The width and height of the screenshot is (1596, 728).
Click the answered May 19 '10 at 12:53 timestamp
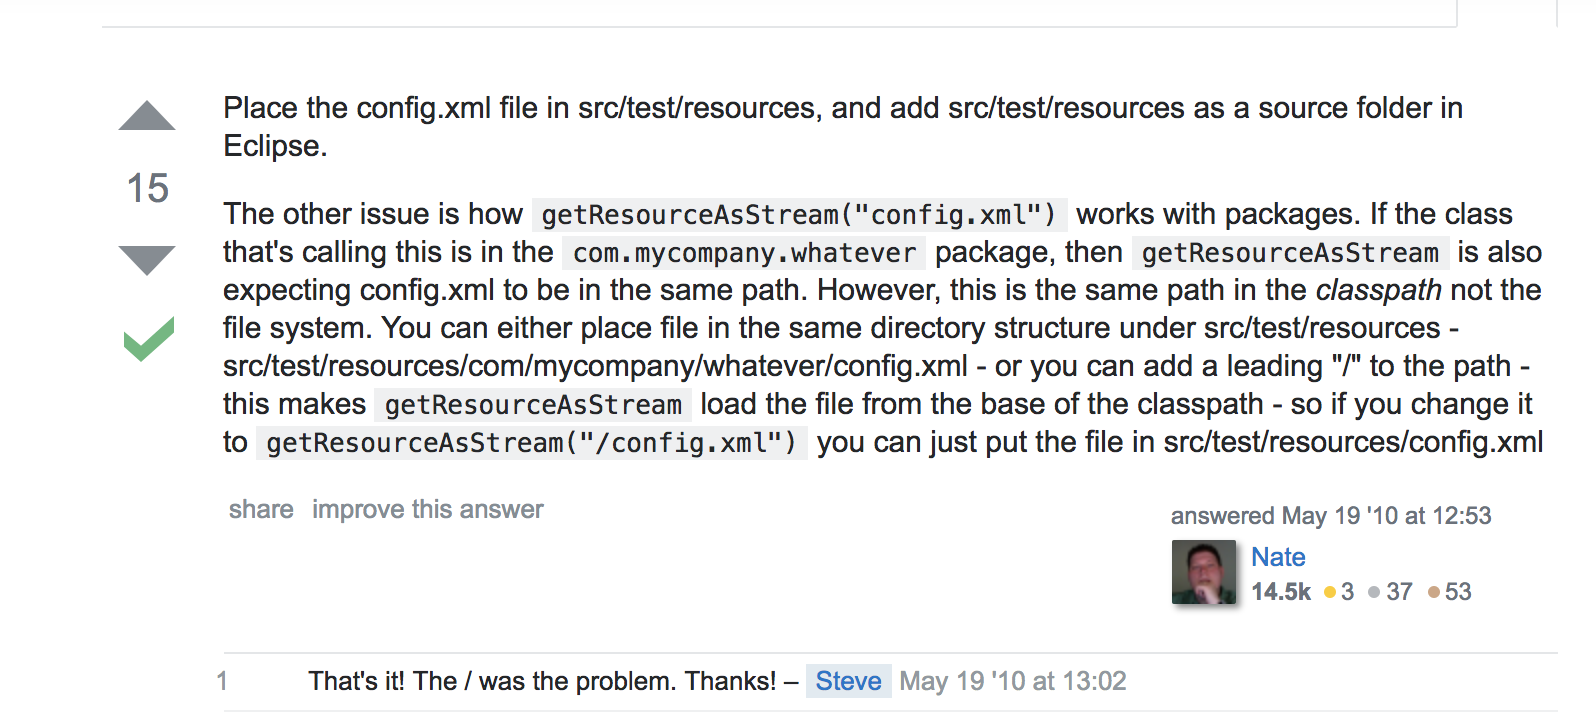coord(1330,516)
